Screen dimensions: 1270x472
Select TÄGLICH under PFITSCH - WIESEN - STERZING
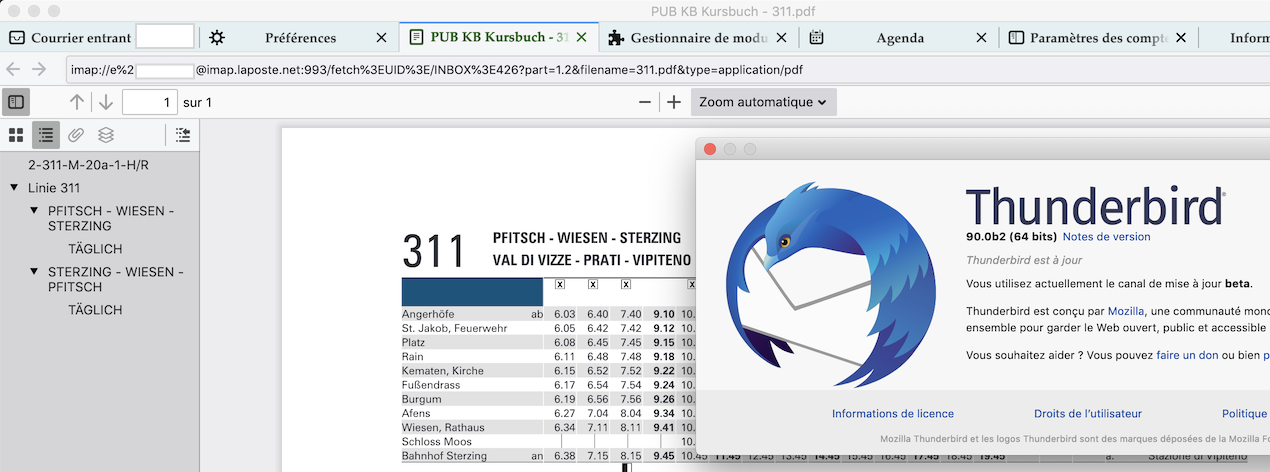point(95,249)
